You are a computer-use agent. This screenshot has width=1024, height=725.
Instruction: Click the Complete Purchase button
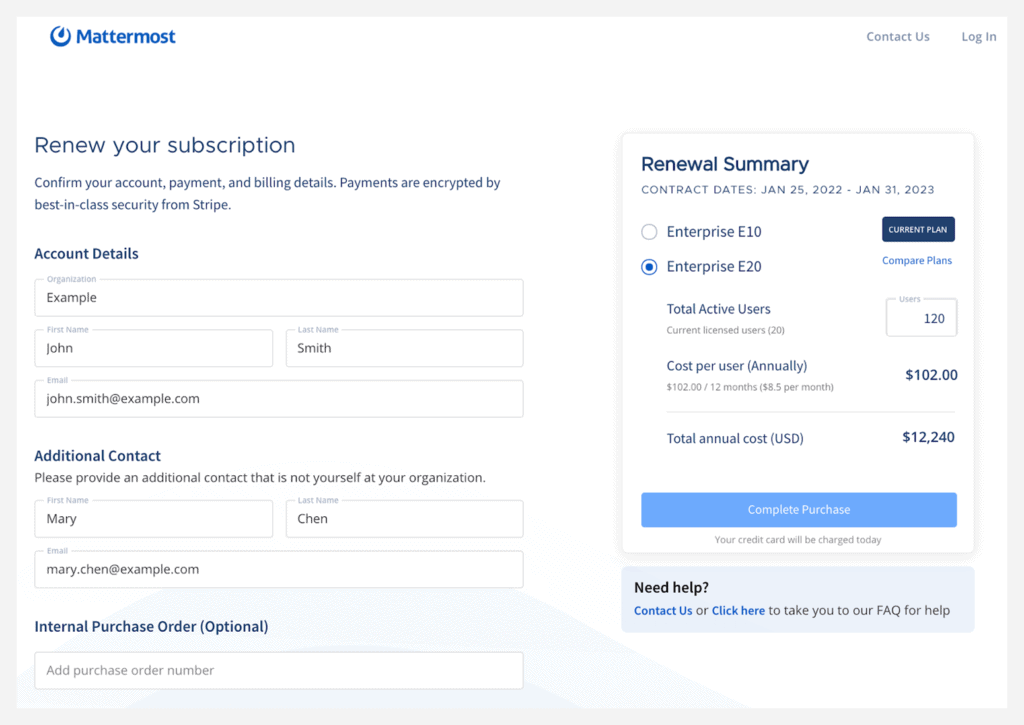(x=799, y=509)
